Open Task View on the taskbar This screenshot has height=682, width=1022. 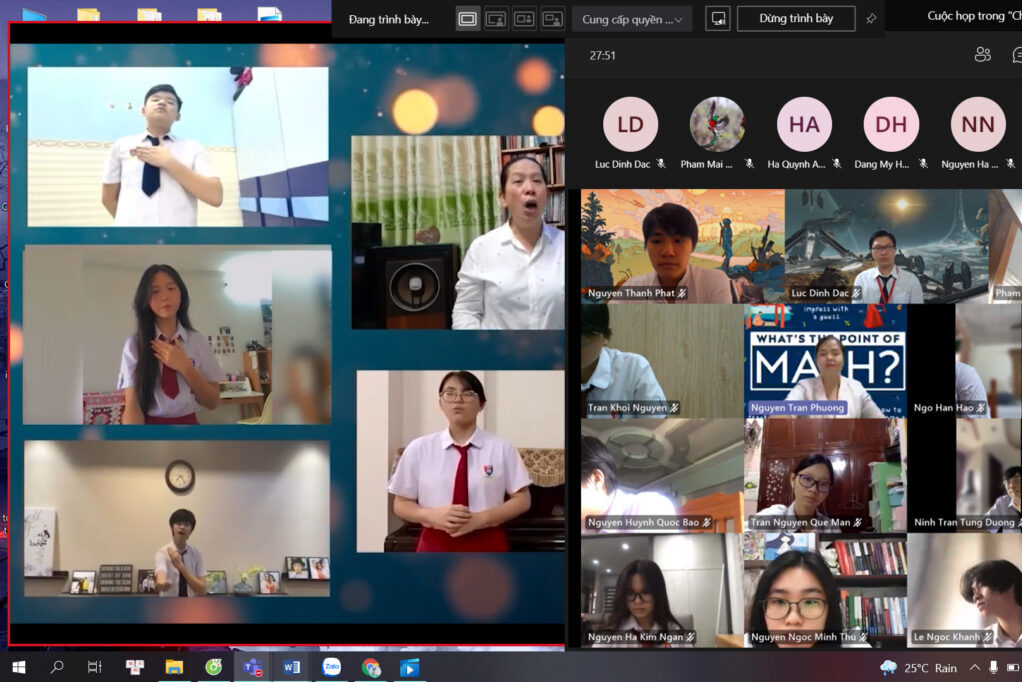click(x=95, y=667)
